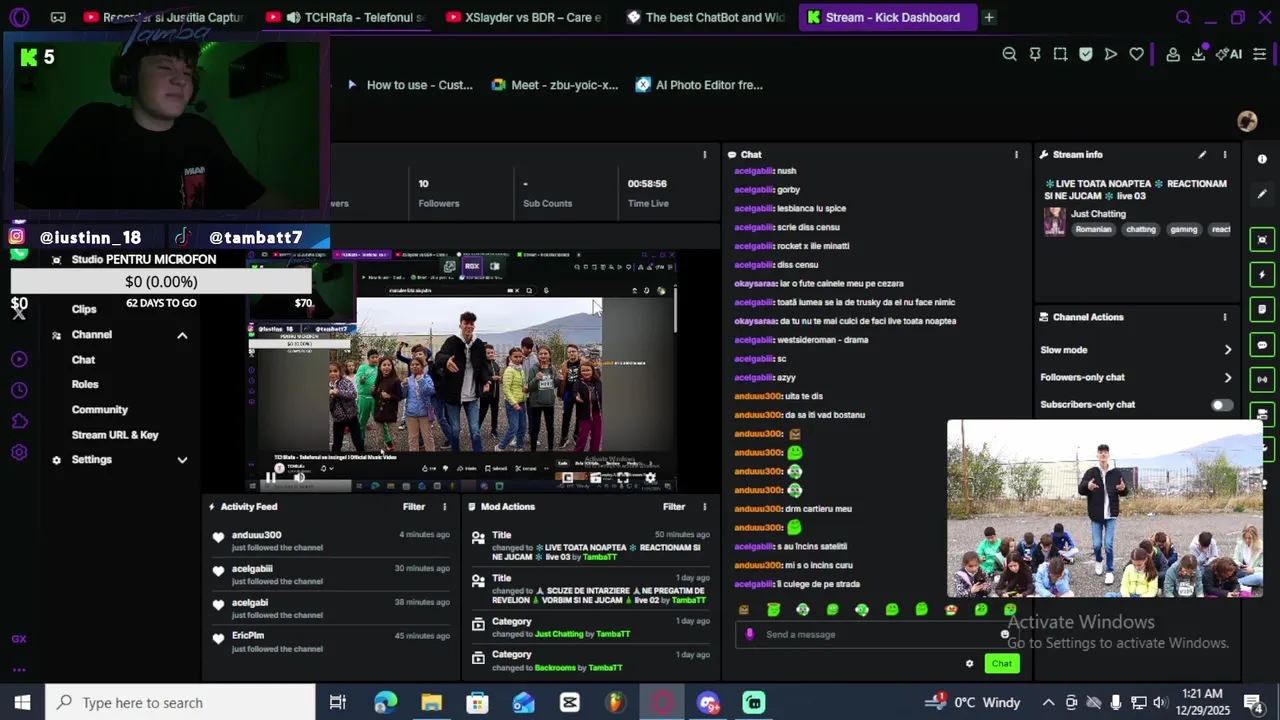This screenshot has height=720, width=1280.
Task: Open Stream URL & Key page
Action: point(115,435)
